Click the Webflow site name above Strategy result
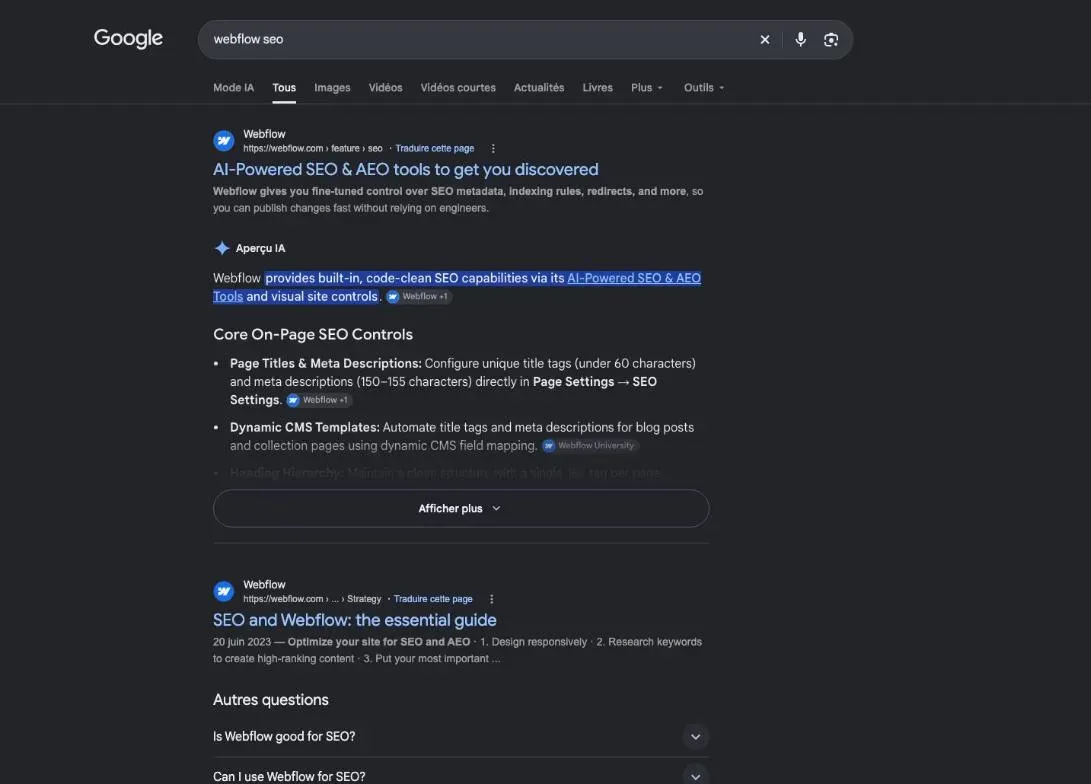This screenshot has width=1091, height=784. click(264, 584)
